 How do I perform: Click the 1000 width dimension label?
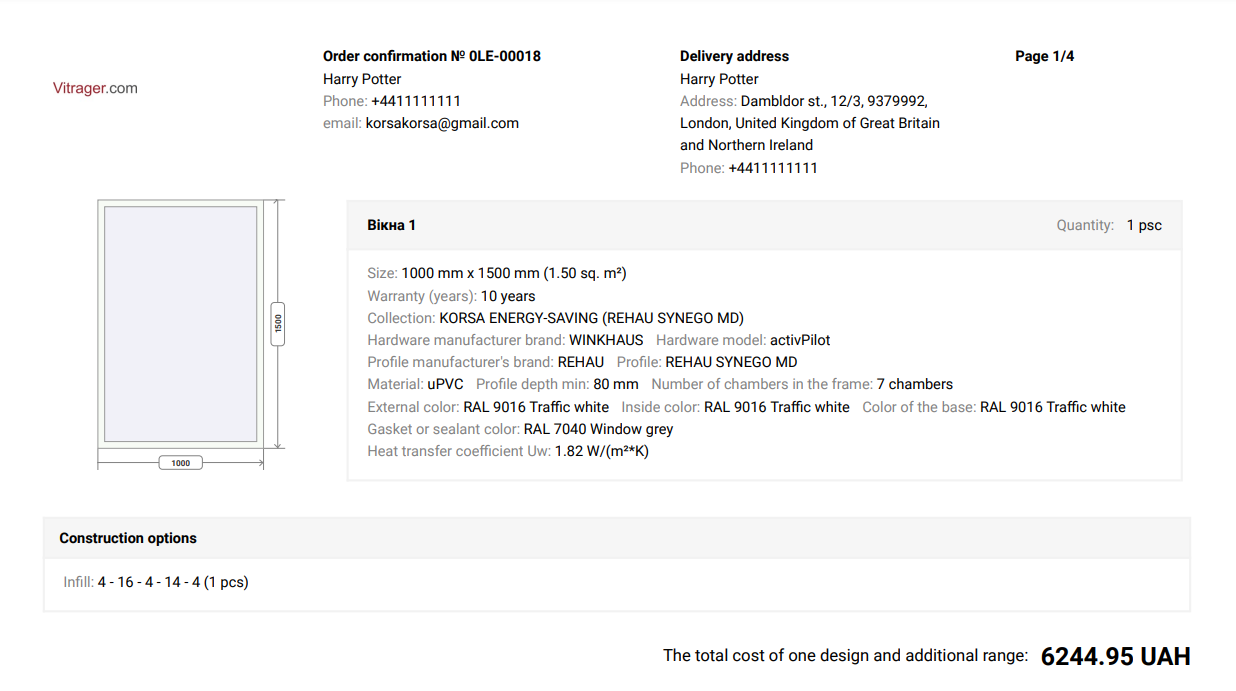coord(181,463)
